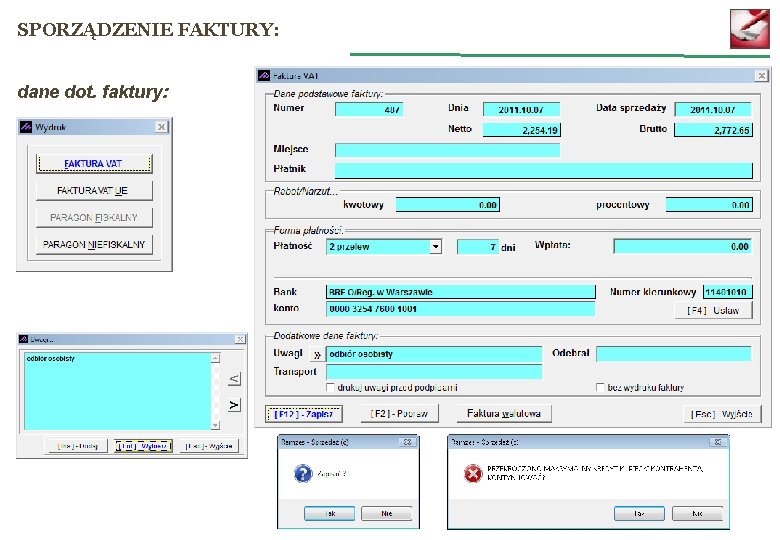This screenshot has width=780, height=540.
Task: Select FAKTURA VAT UE print option
Action: tap(94, 190)
